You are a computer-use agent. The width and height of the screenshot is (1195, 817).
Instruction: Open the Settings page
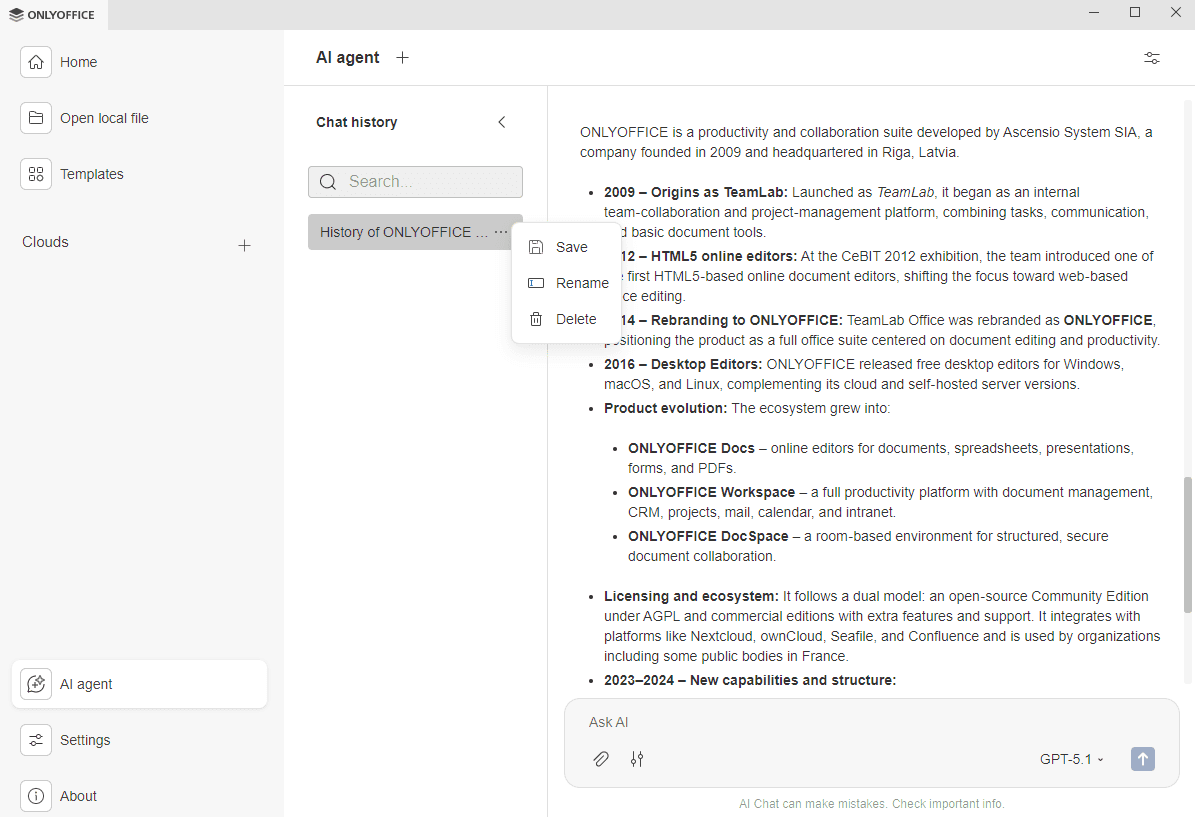pyautogui.click(x=85, y=740)
